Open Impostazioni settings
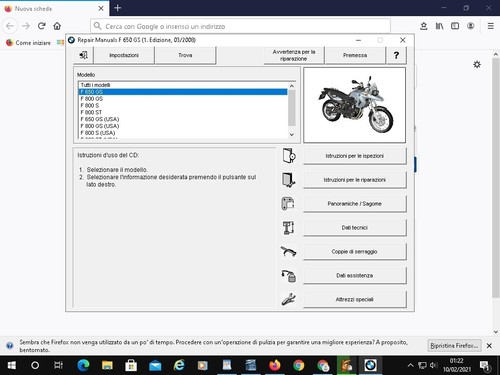500x375 pixels. [x=124, y=55]
